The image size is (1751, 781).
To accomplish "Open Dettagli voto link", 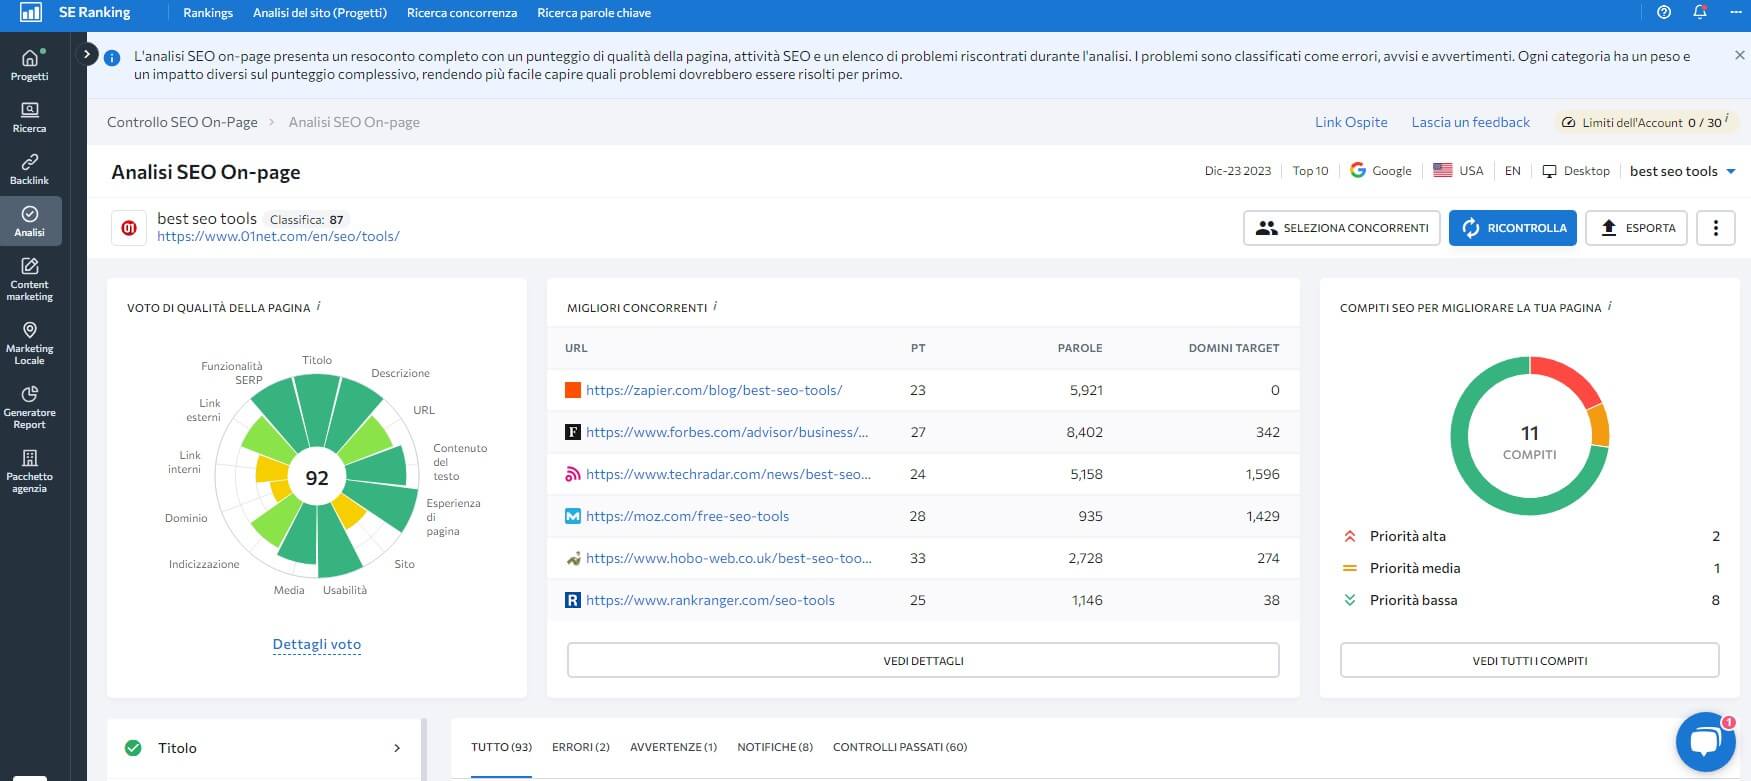I will click(x=317, y=644).
